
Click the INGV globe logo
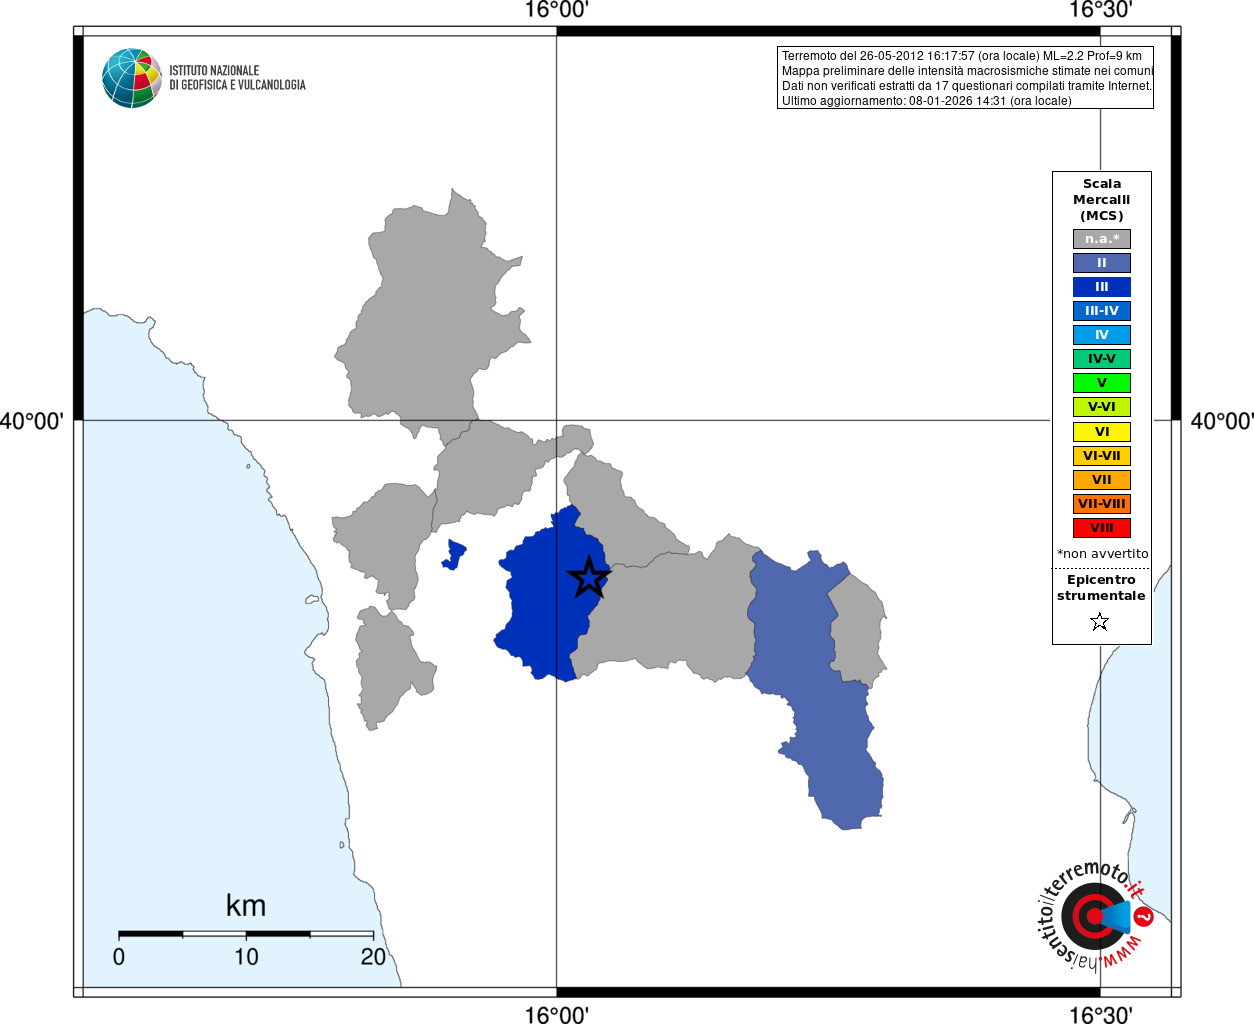point(131,78)
